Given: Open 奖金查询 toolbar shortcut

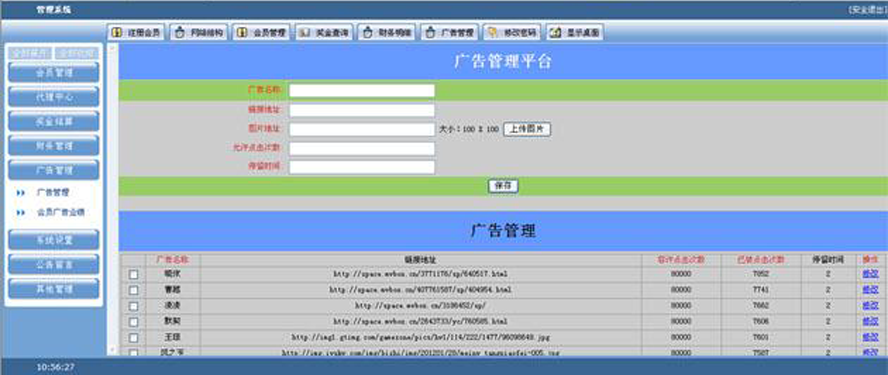Looking at the screenshot, I should click(324, 33).
